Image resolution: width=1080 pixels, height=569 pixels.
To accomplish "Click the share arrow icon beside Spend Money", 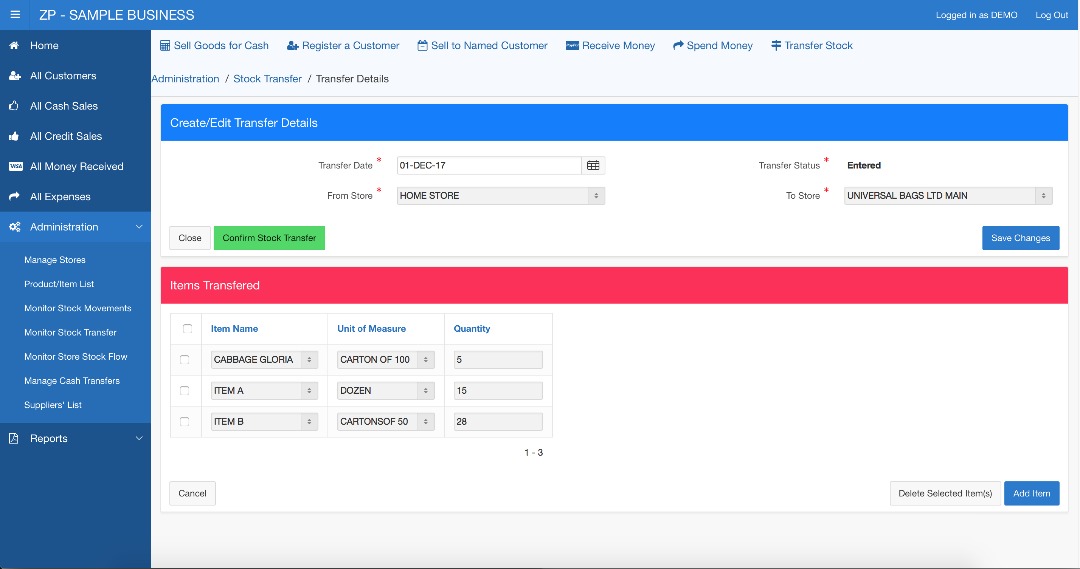I will pyautogui.click(x=678, y=45).
